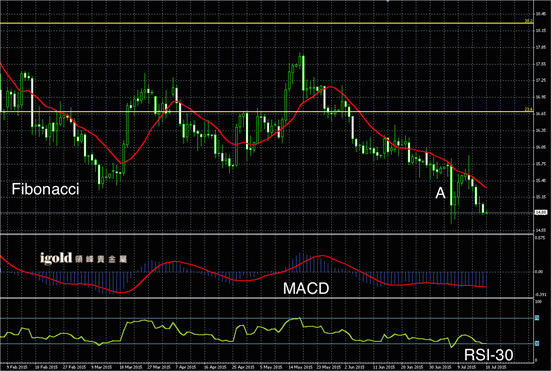Click the 2 Jun 2015 date label

point(355,367)
